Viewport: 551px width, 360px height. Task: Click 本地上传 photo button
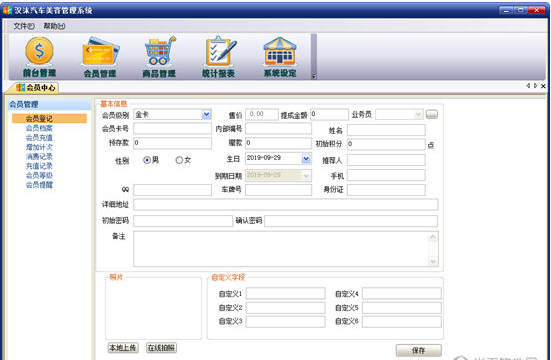click(x=123, y=348)
